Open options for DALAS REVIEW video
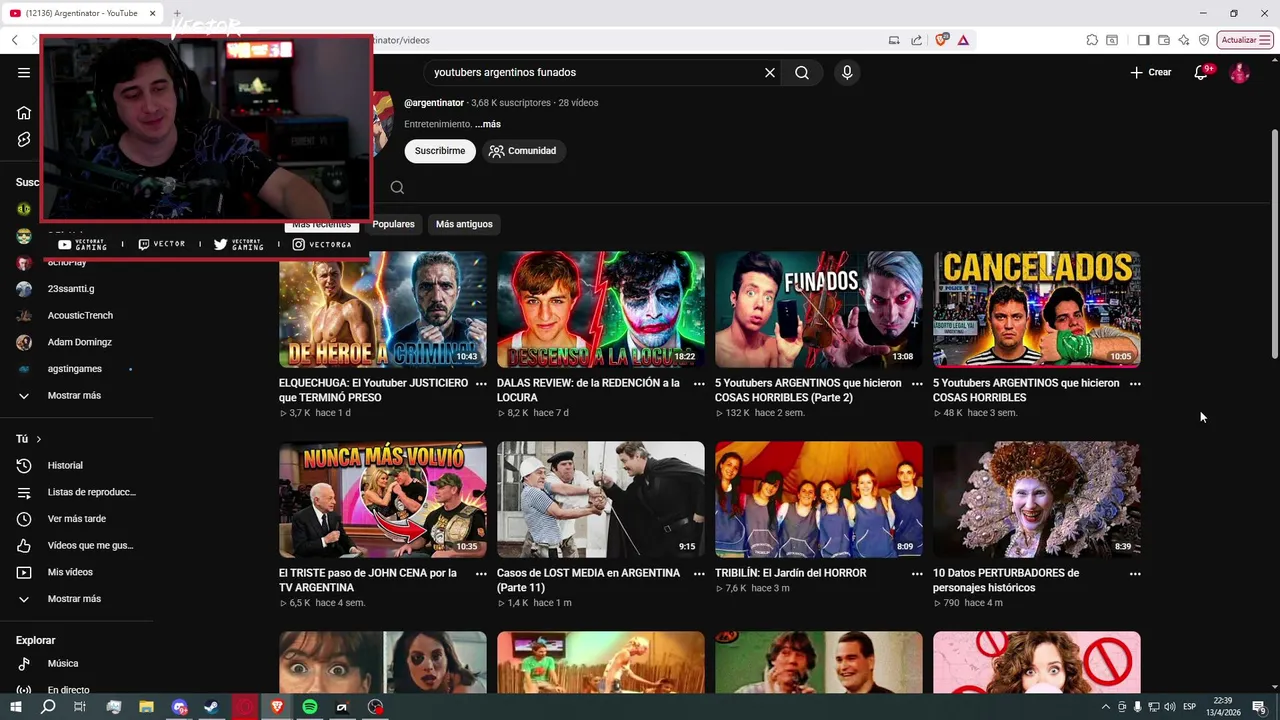 point(699,384)
